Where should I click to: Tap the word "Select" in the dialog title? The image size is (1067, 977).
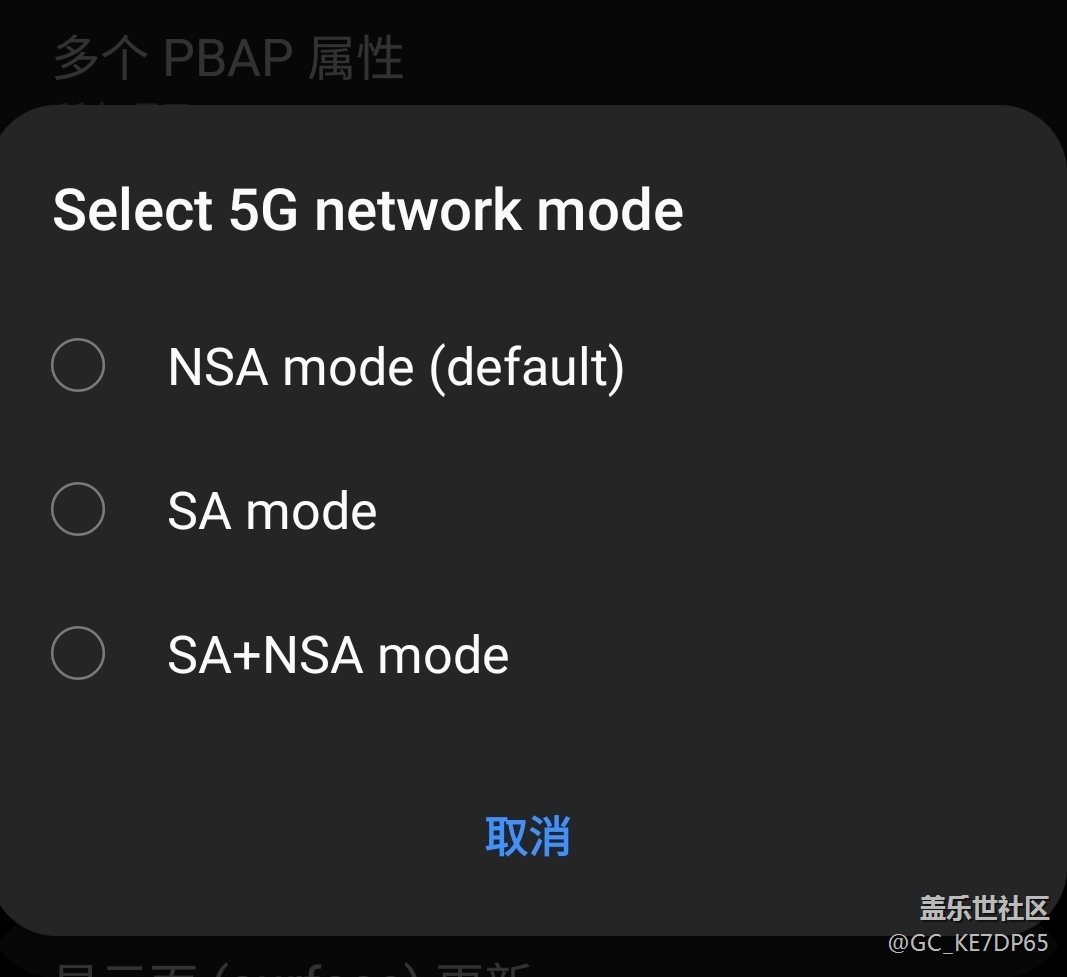click(x=133, y=210)
